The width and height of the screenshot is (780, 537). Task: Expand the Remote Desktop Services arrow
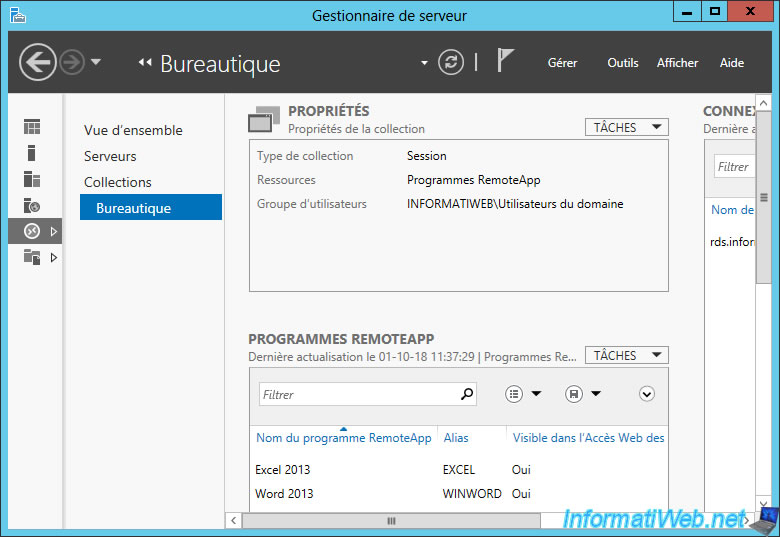tap(54, 231)
